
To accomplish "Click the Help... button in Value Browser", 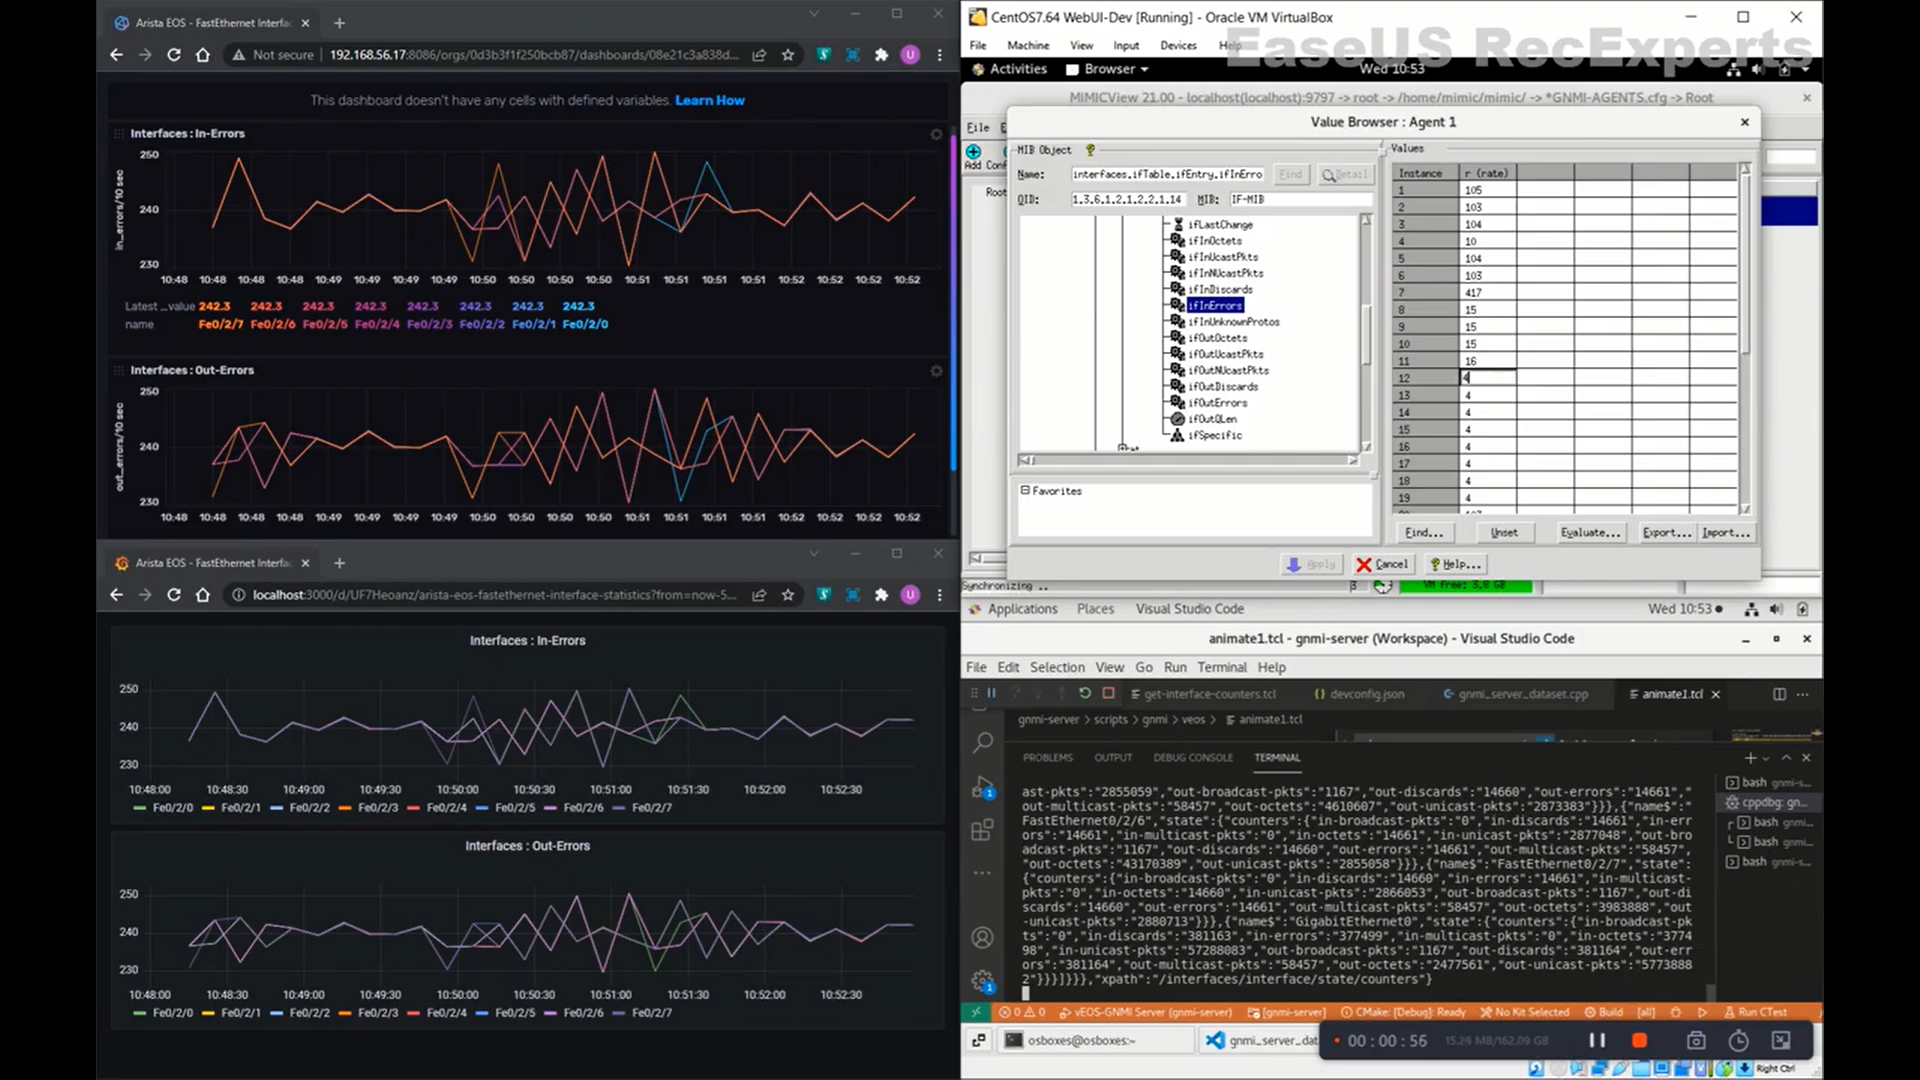I will point(1456,565).
